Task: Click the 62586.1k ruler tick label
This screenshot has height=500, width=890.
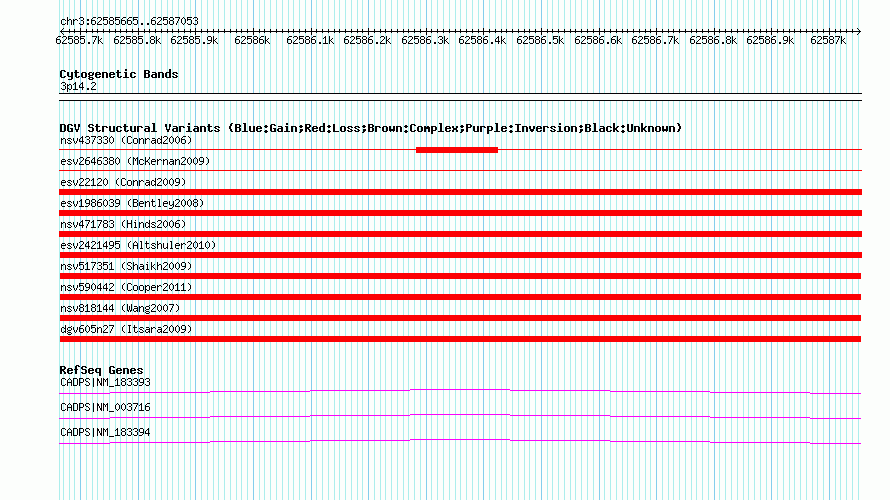Action: [x=310, y=40]
